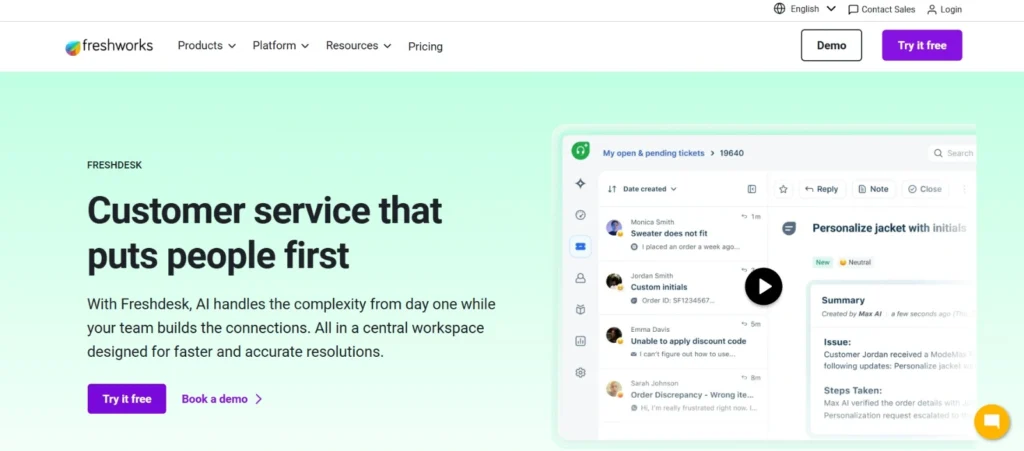
Task: Open the Custom initials ticket
Action: click(683, 287)
